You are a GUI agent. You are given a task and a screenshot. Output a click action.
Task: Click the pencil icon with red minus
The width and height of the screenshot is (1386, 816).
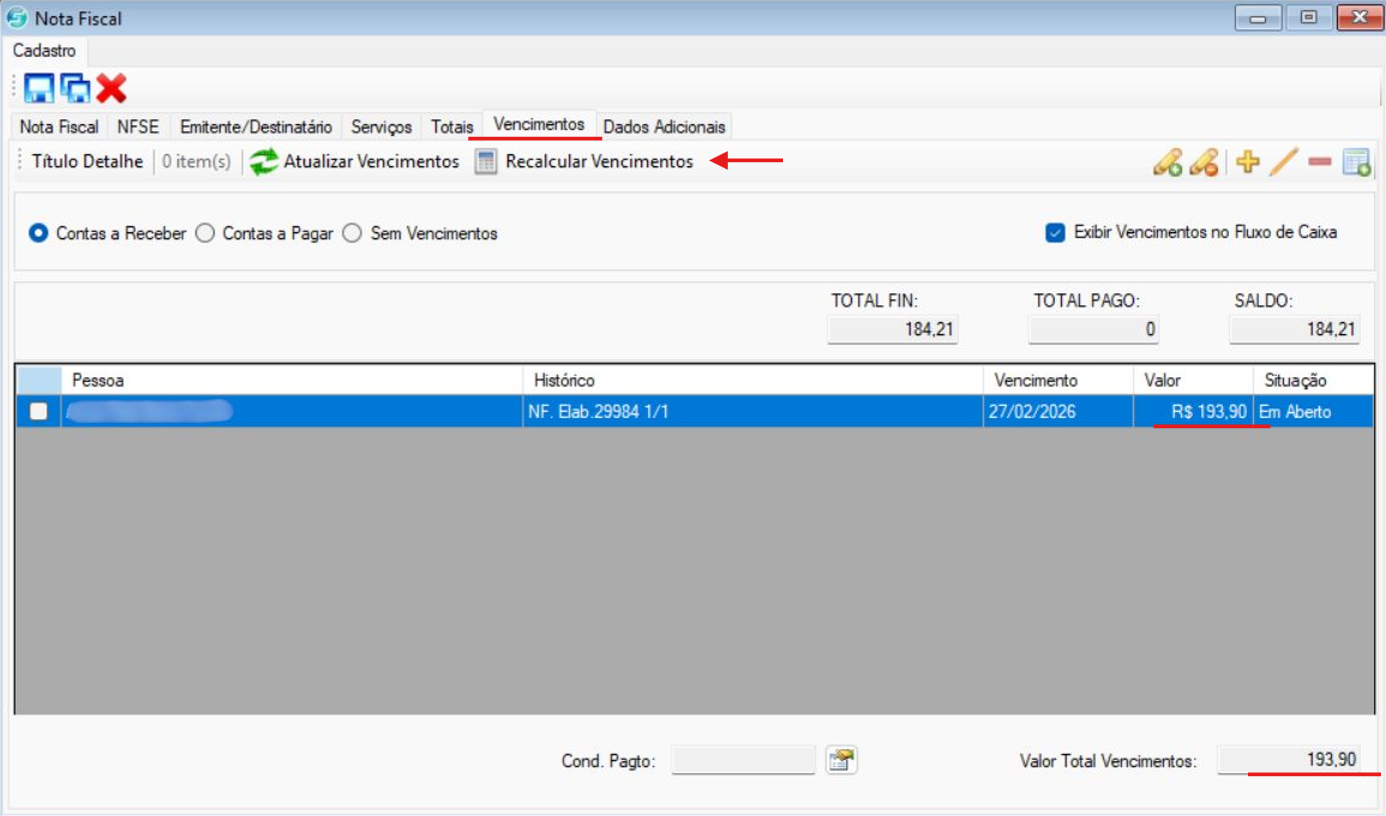click(1203, 162)
